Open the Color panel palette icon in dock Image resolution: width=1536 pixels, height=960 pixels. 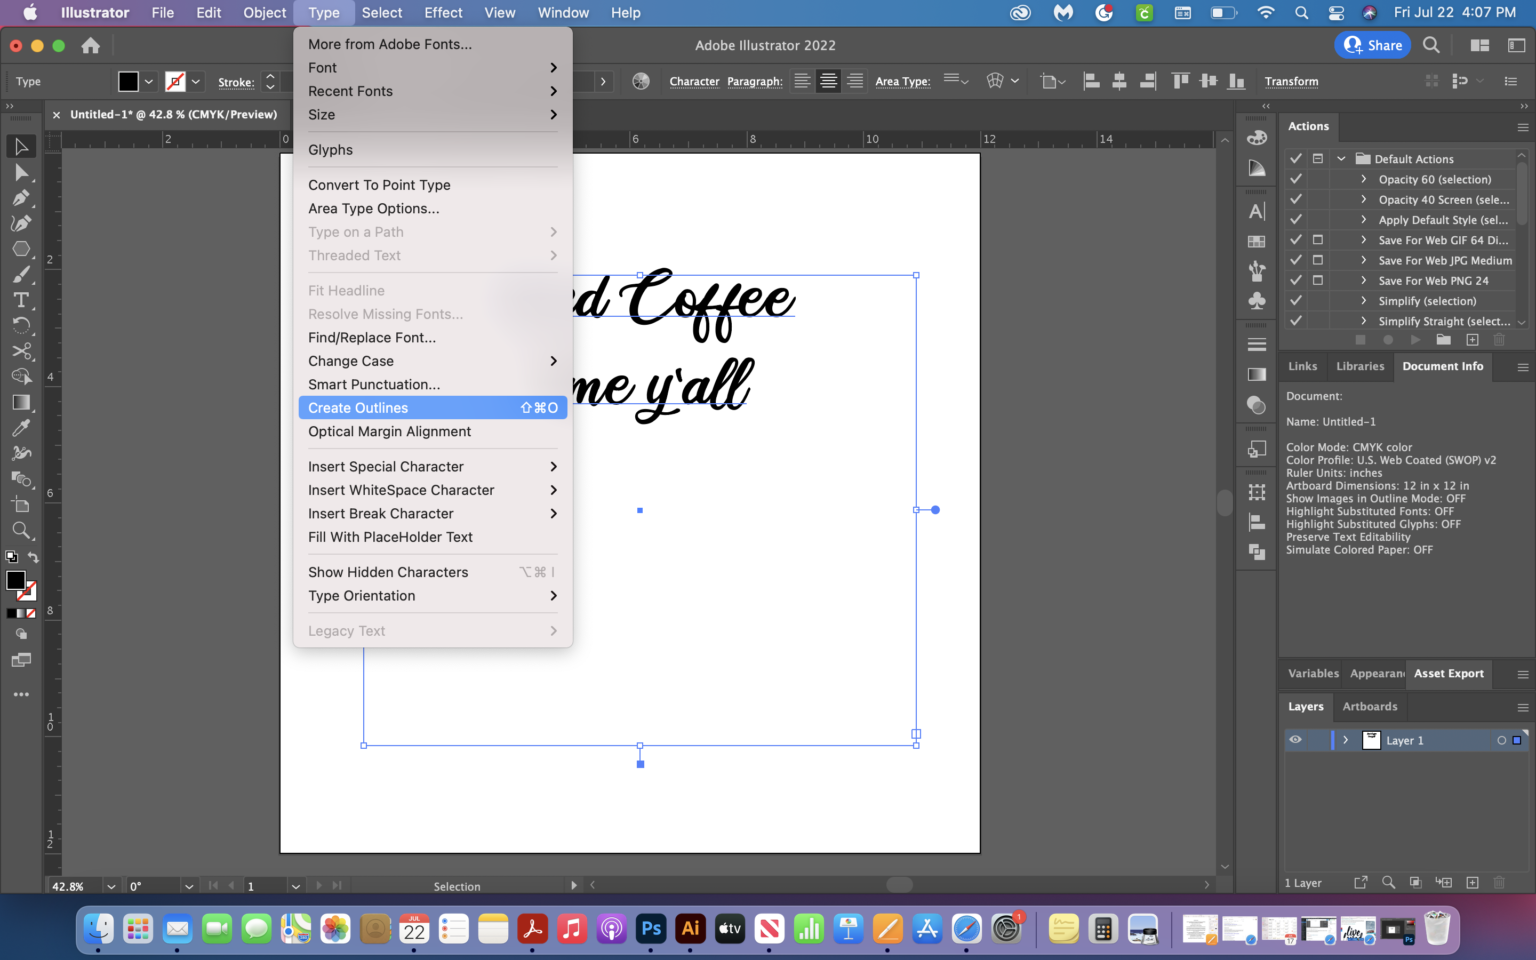[1256, 137]
